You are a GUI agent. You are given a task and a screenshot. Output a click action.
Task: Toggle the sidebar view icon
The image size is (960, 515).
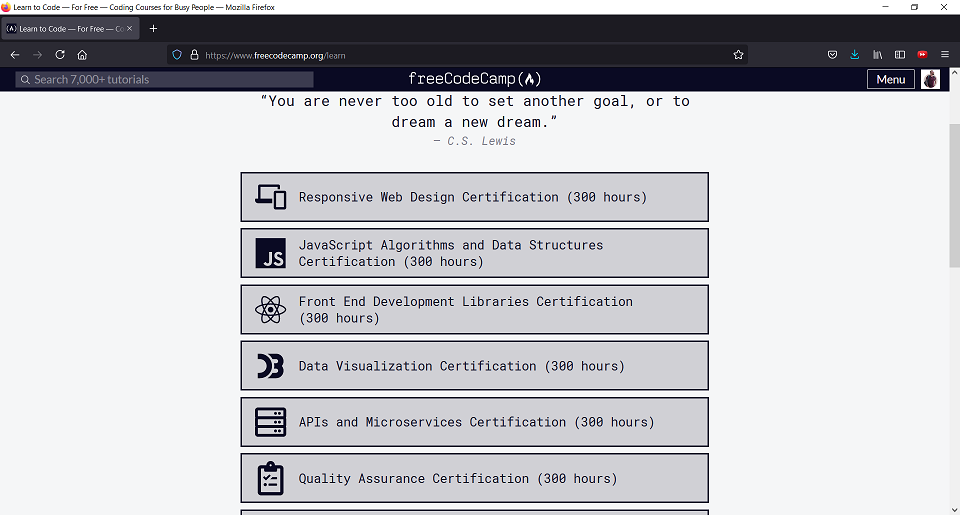click(899, 55)
